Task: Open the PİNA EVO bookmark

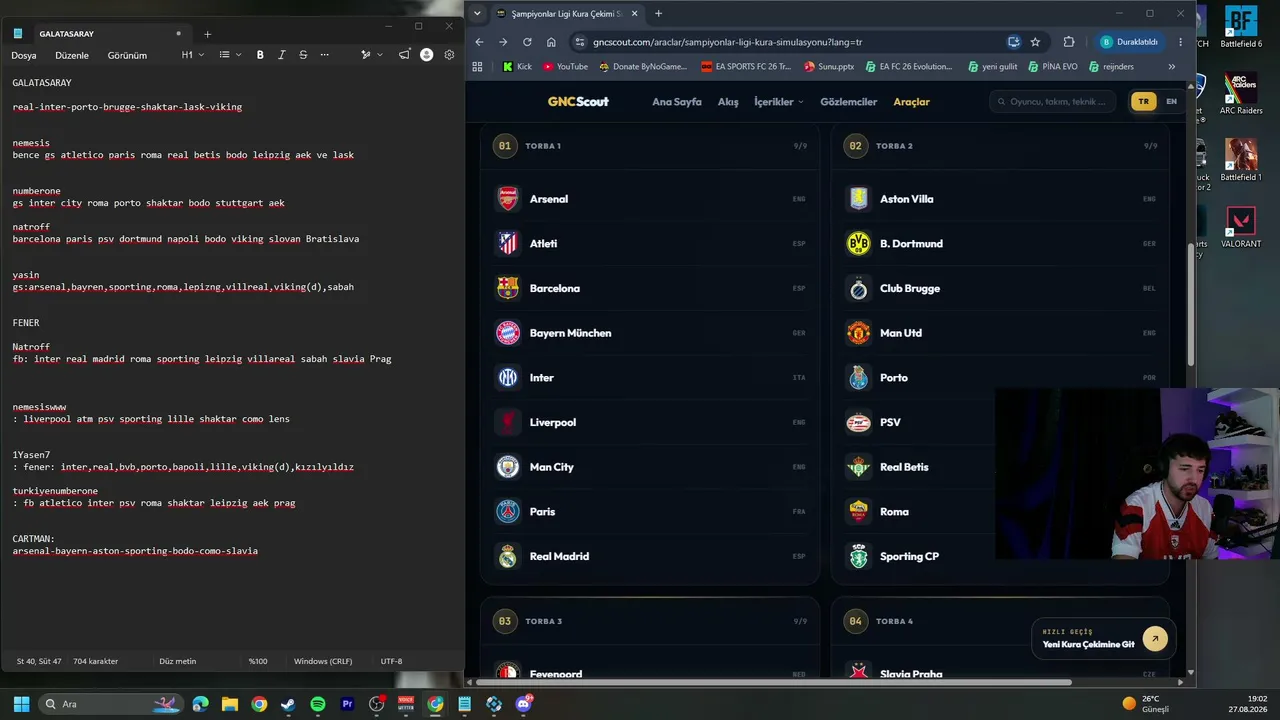Action: (1052, 67)
